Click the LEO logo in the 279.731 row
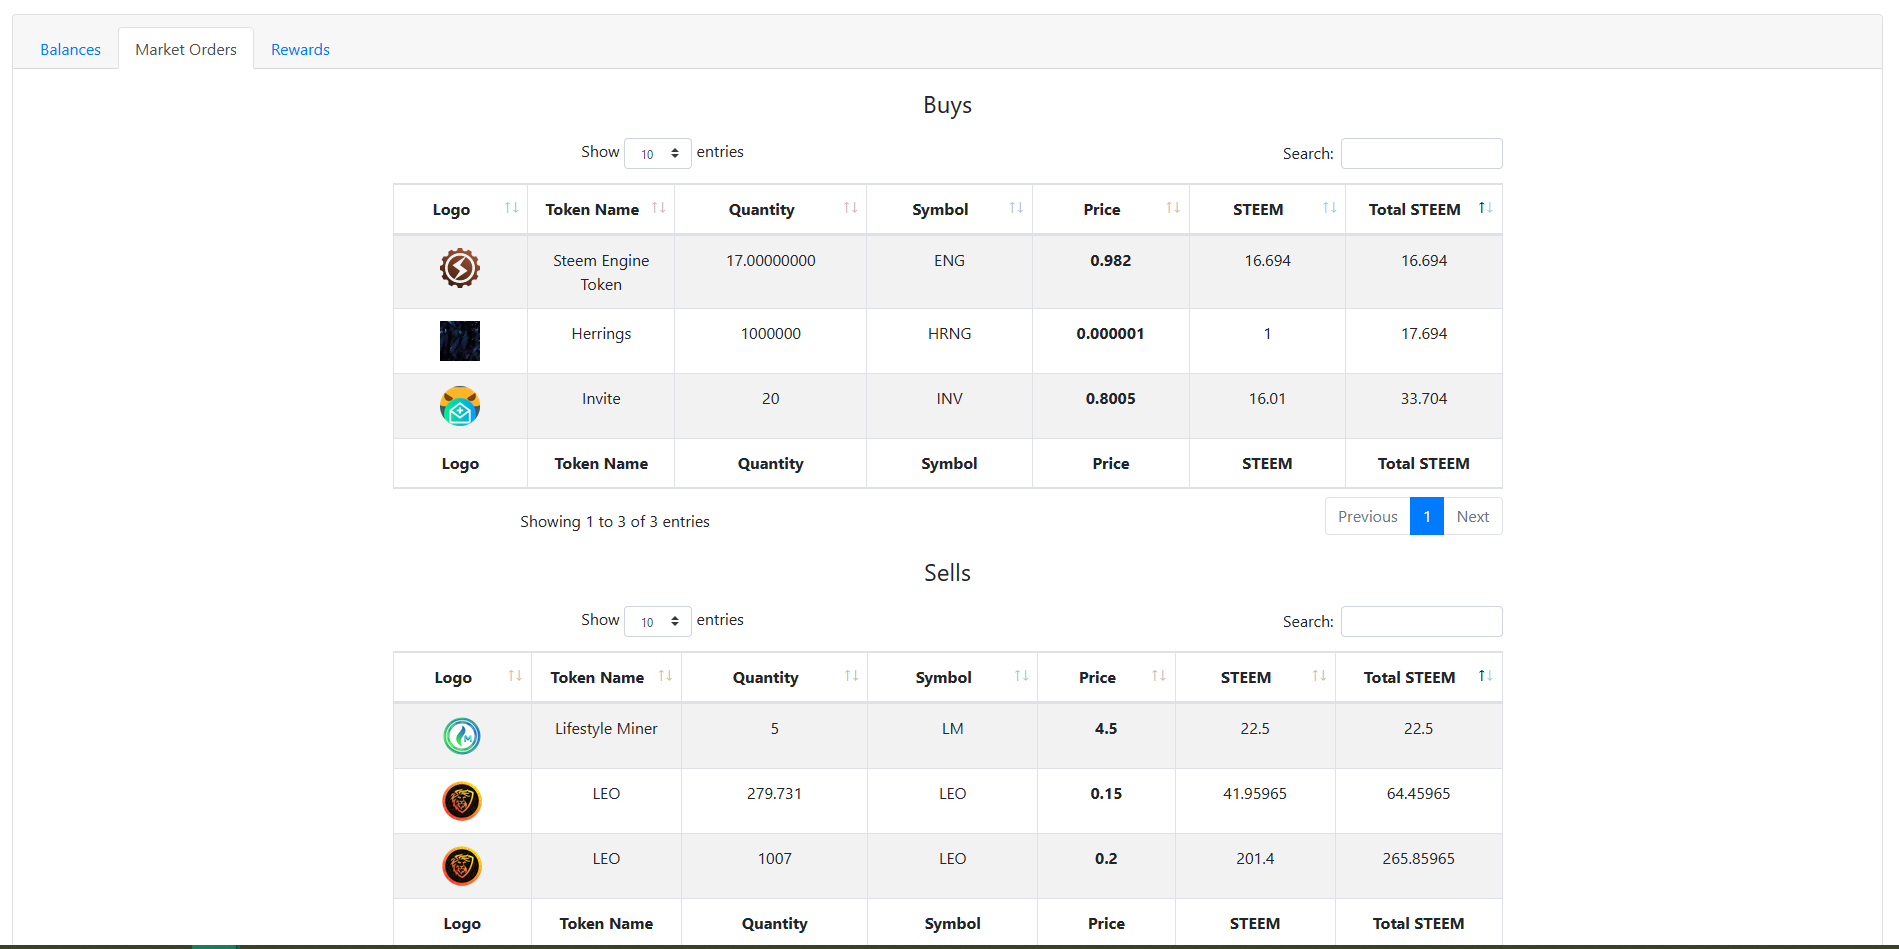 click(462, 801)
